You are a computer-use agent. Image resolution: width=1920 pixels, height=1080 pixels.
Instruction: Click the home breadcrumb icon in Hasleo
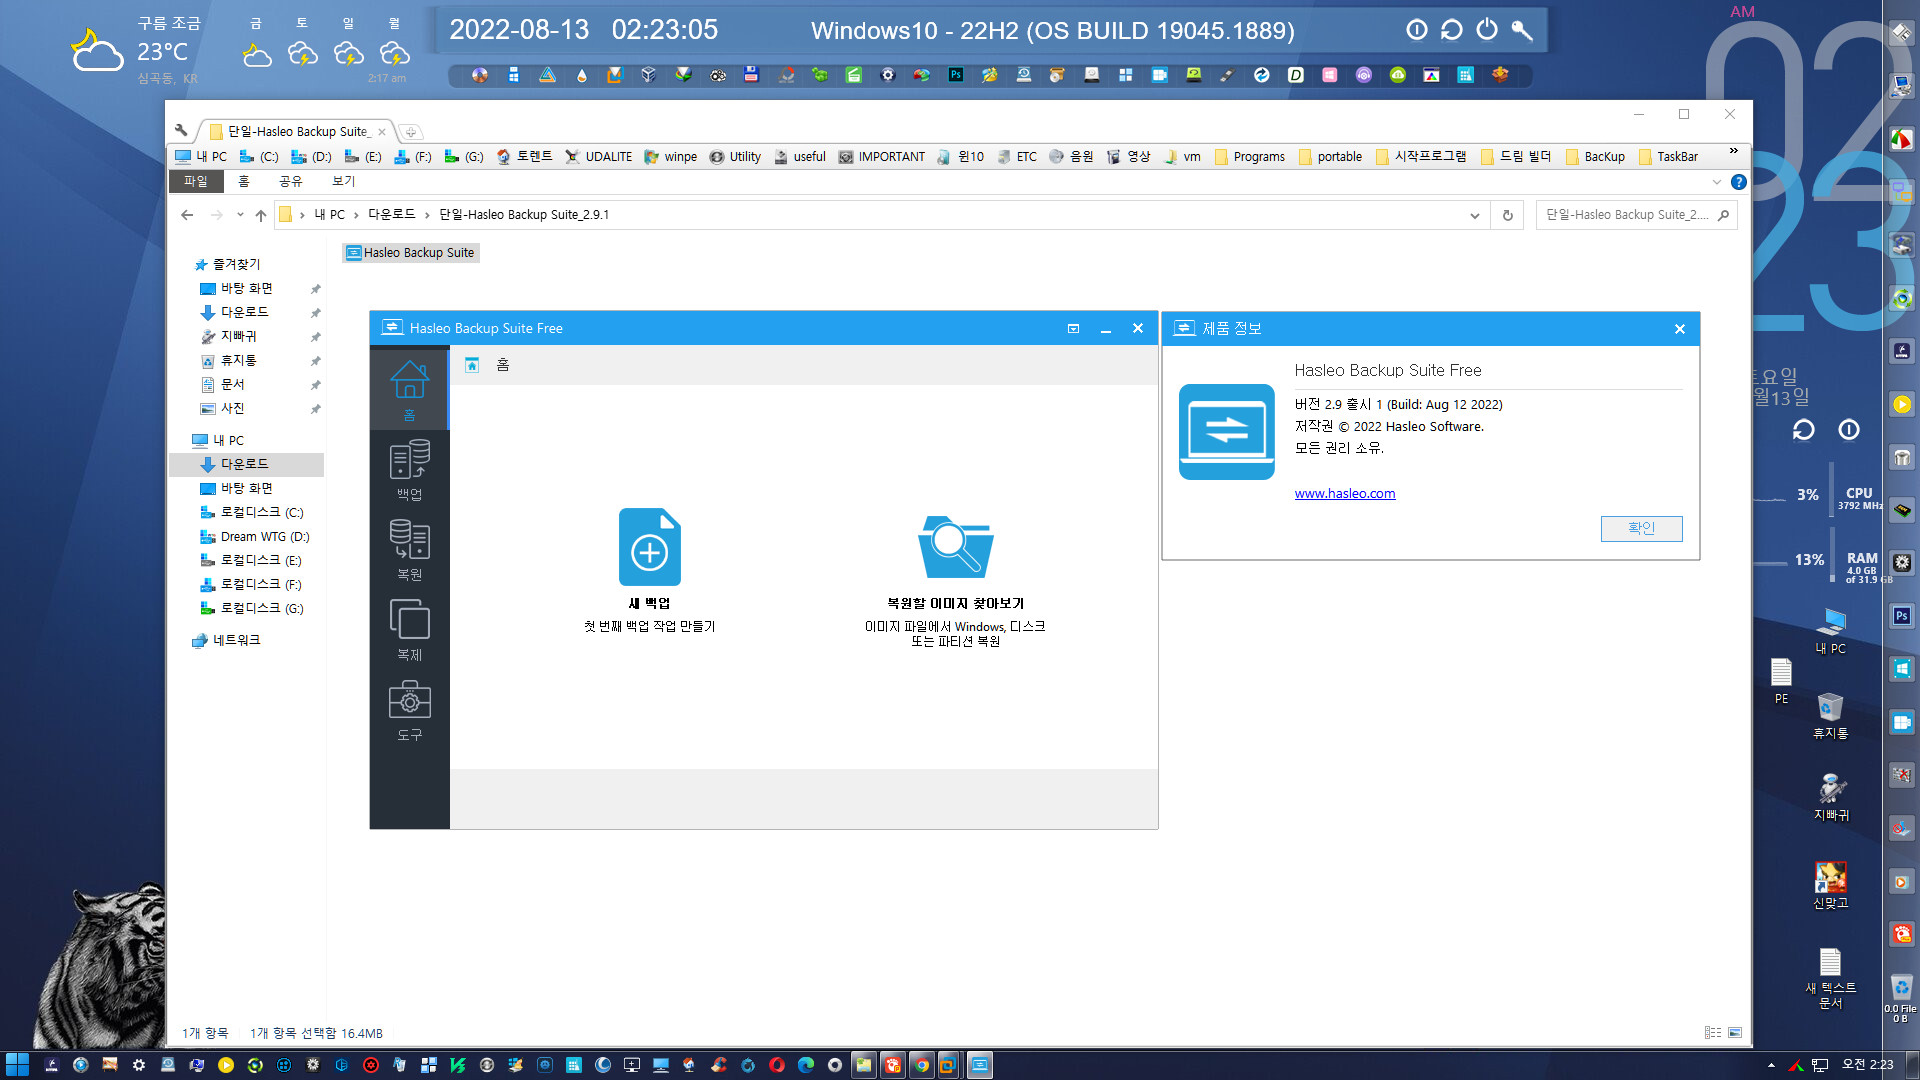click(472, 365)
